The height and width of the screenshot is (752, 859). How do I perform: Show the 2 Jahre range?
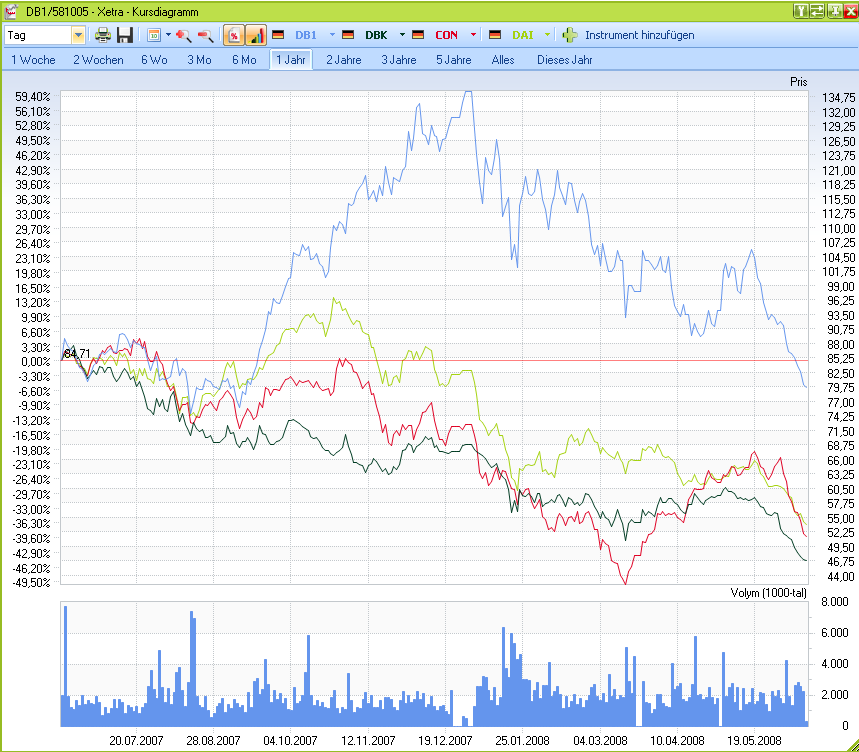point(344,60)
